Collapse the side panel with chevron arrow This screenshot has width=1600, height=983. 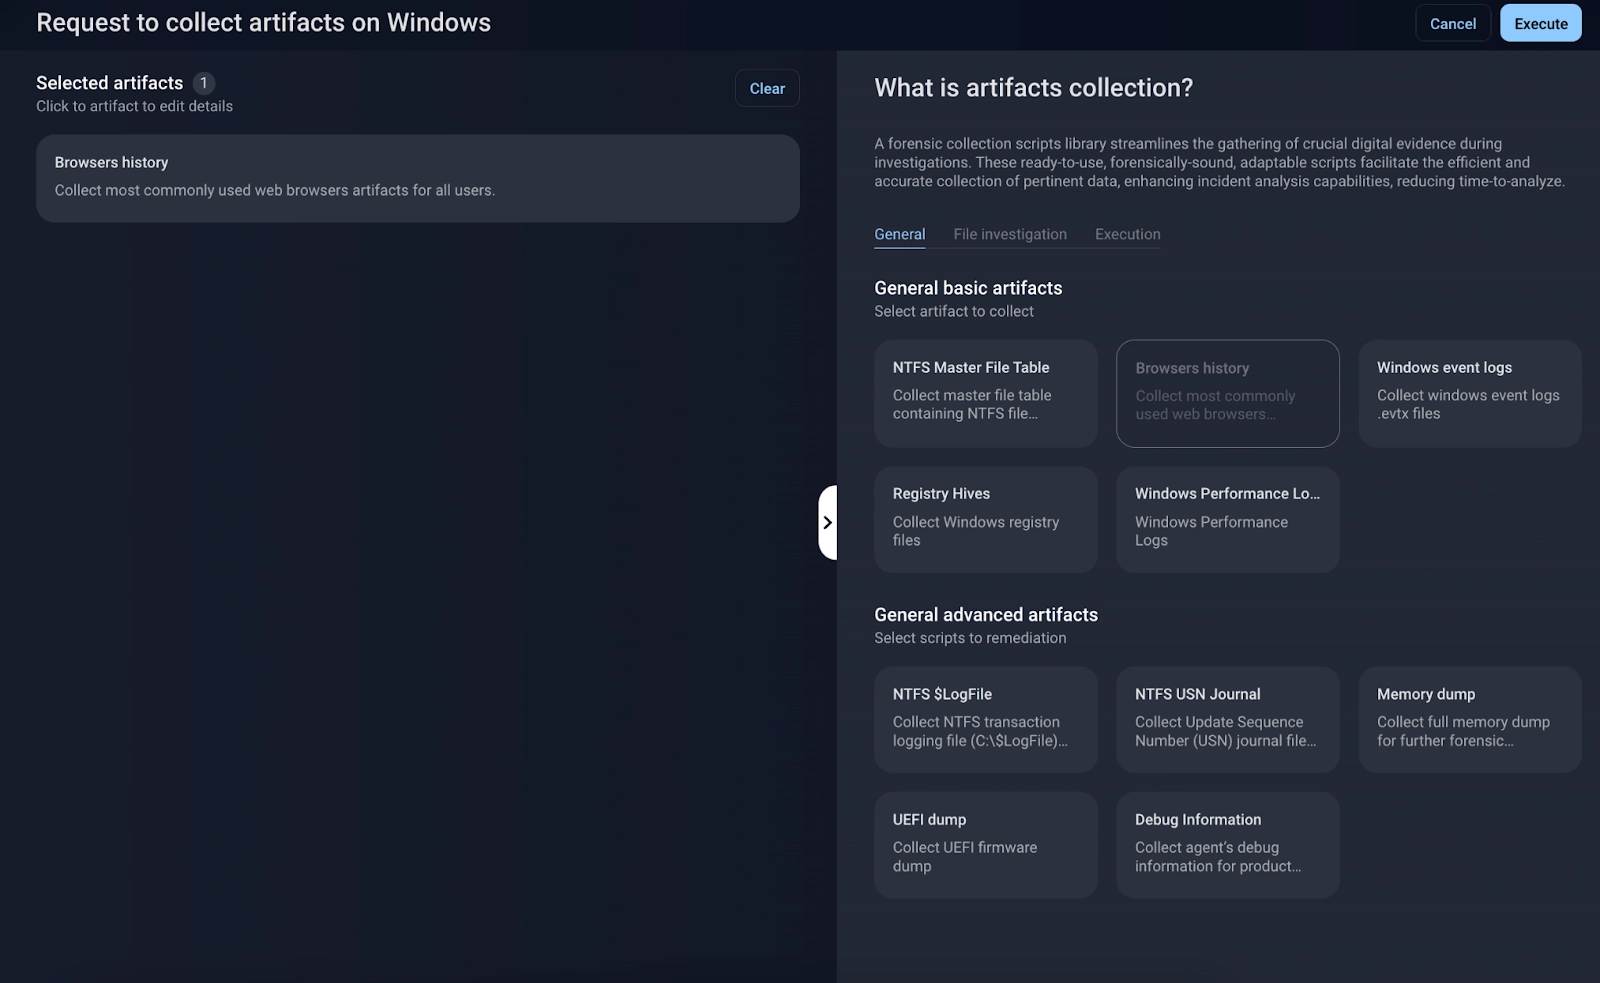[827, 522]
